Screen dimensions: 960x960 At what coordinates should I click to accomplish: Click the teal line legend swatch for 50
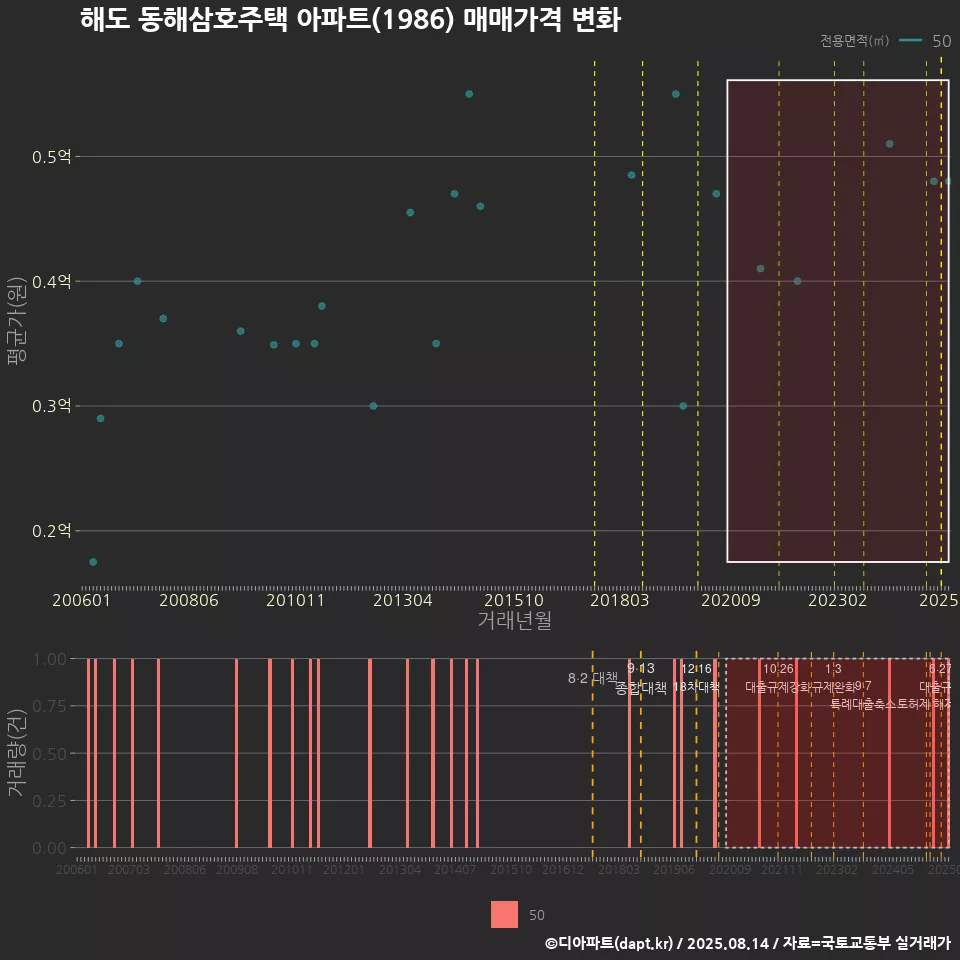coord(910,41)
